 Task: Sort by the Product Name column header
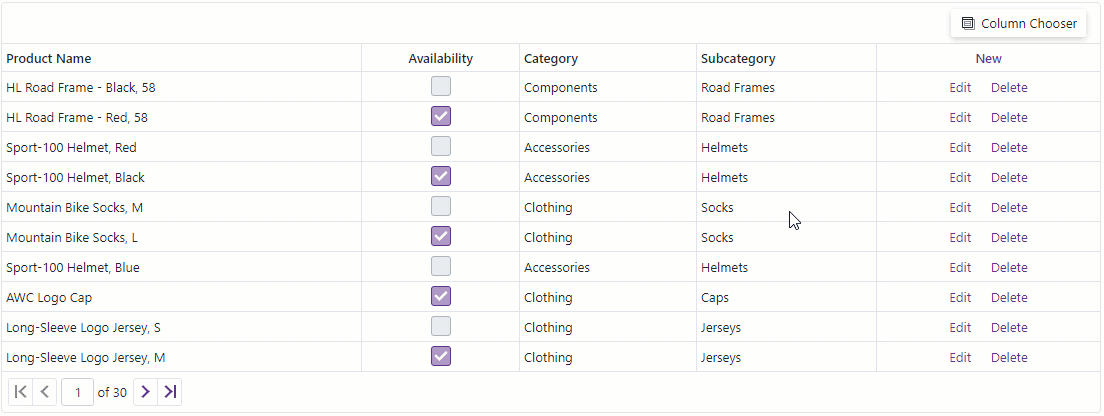click(x=49, y=58)
